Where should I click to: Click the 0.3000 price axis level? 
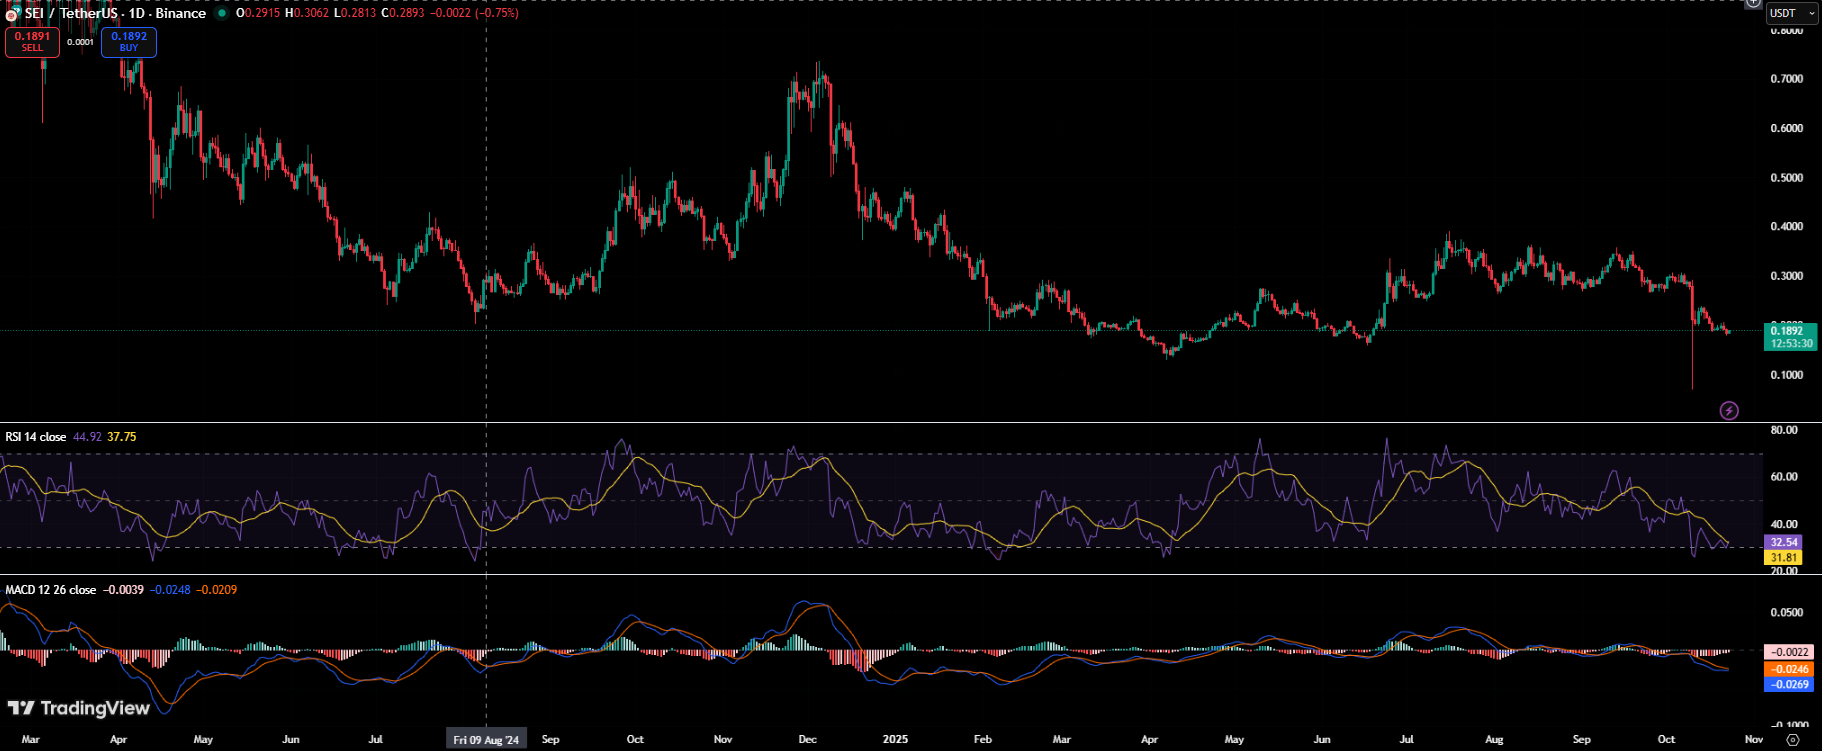1787,276
